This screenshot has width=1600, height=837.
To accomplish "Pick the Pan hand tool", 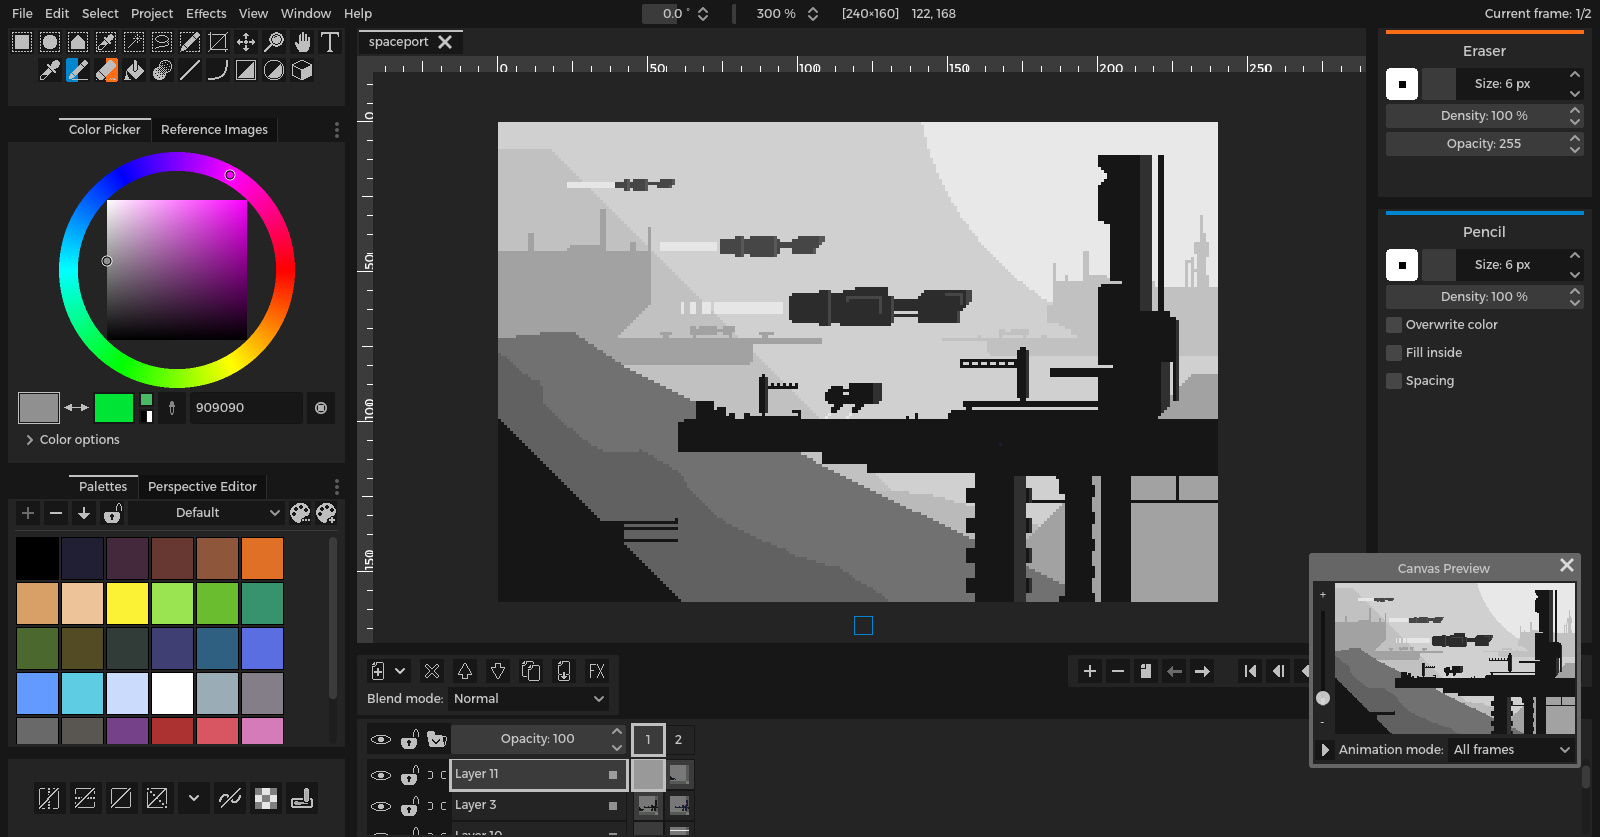I will (302, 42).
